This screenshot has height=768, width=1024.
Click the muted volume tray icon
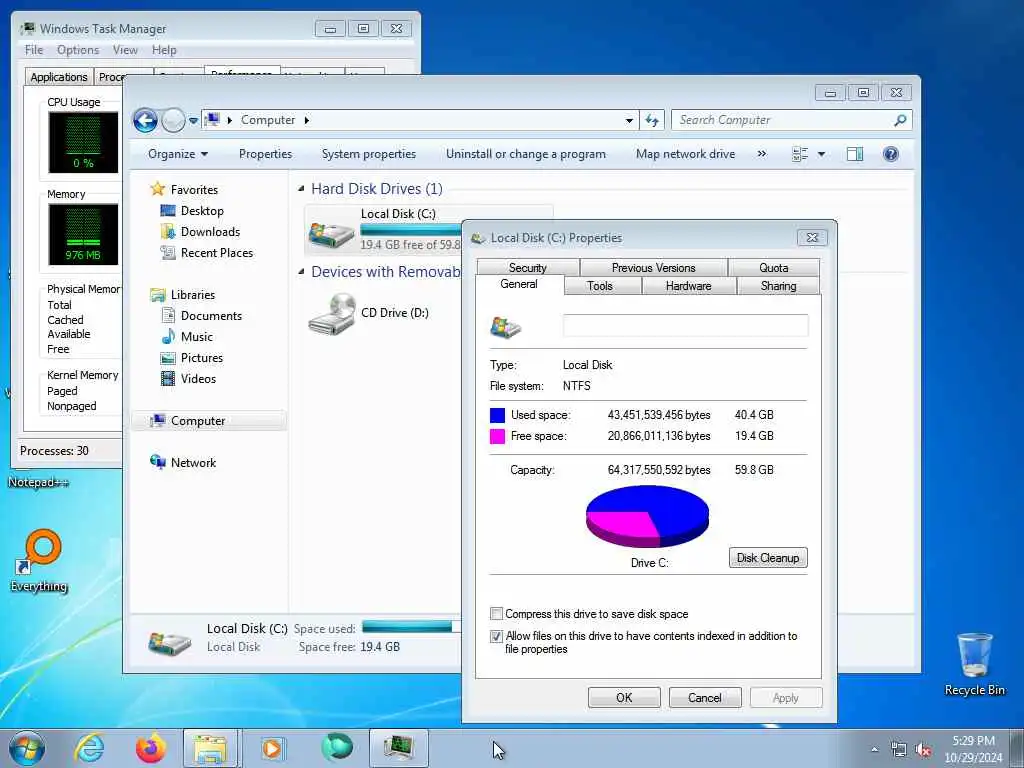(923, 750)
